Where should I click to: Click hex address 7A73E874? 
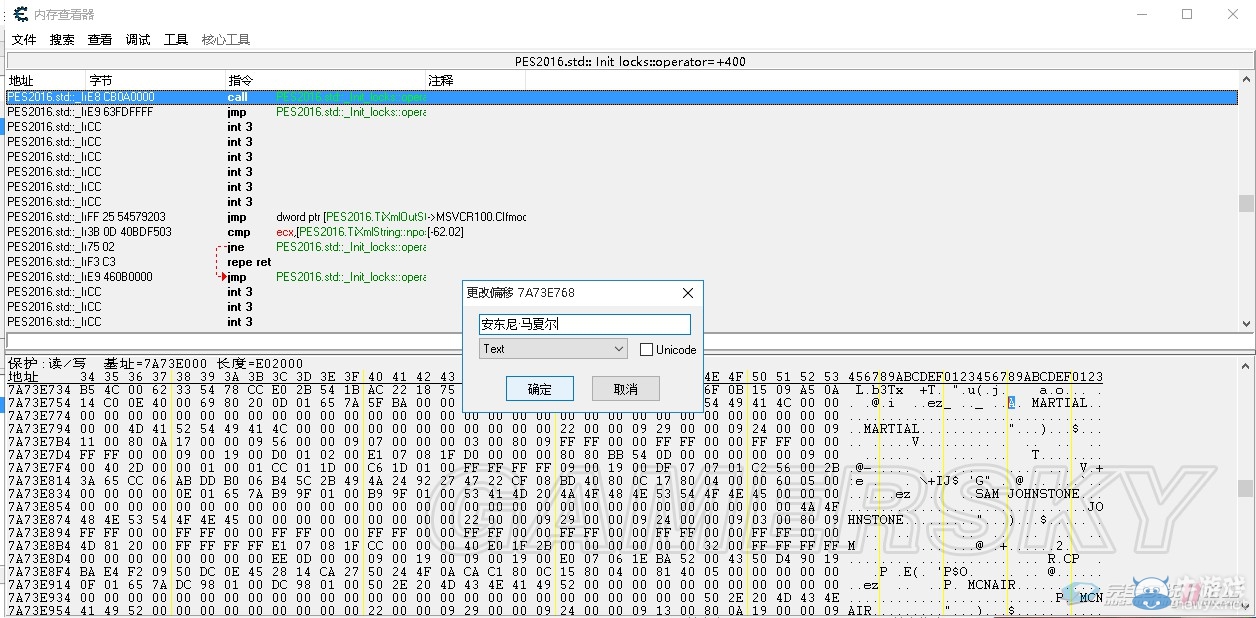(39, 520)
